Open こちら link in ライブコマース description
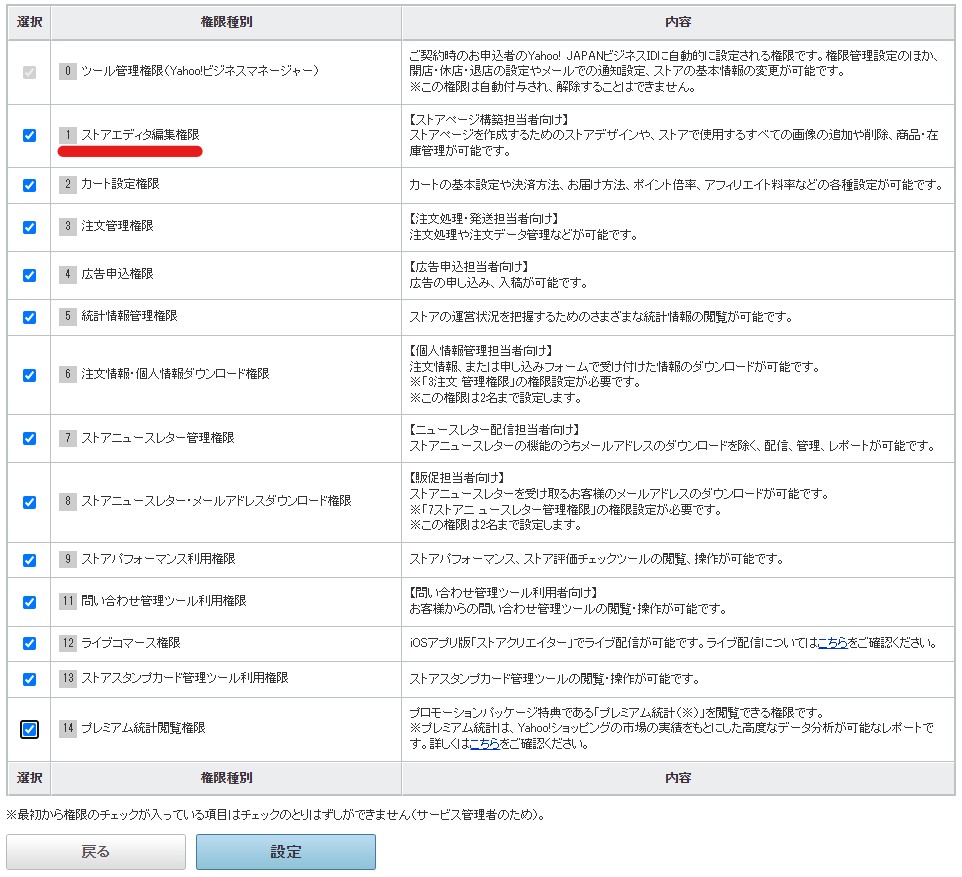The height and width of the screenshot is (877, 962). click(x=832, y=643)
